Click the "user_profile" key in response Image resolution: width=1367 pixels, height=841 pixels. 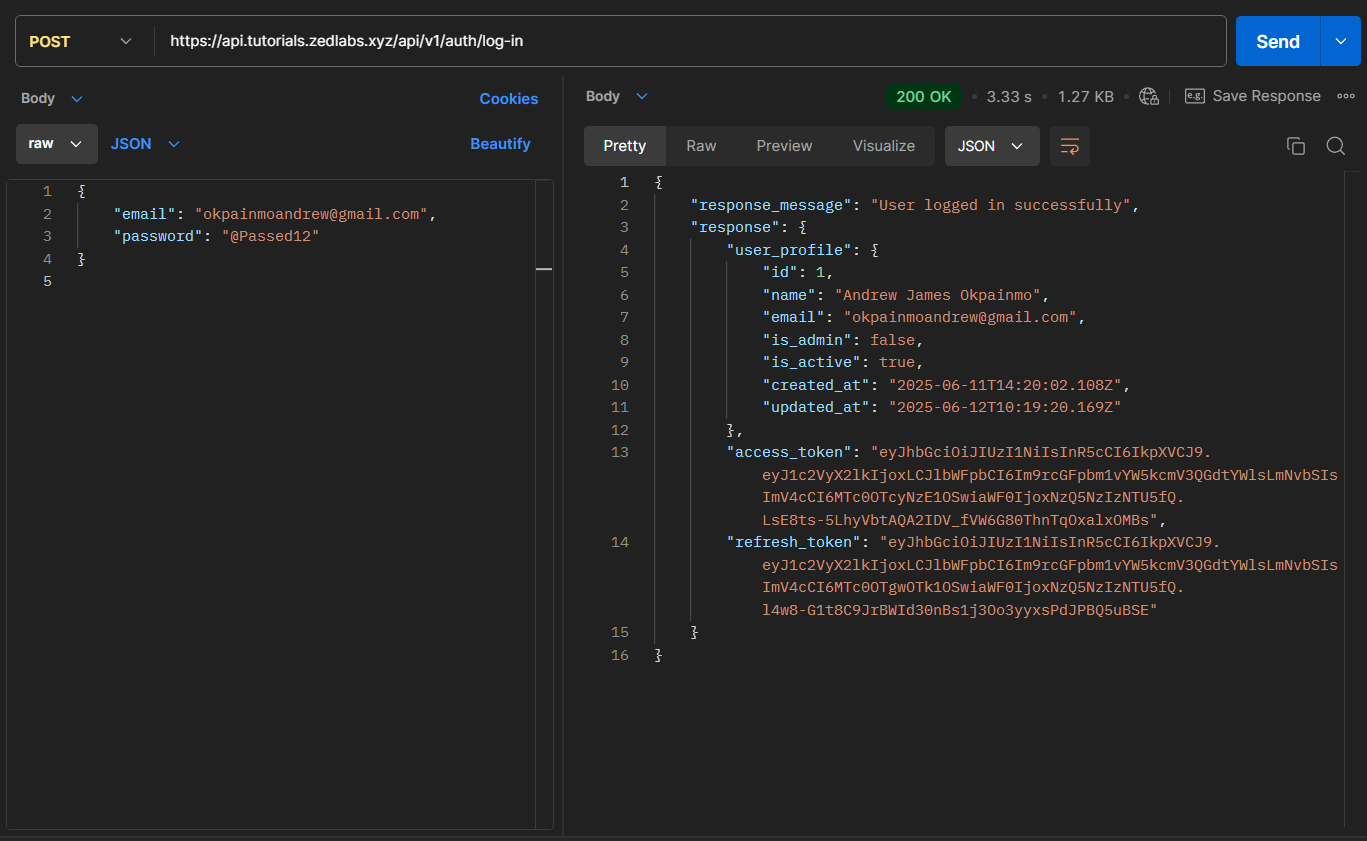789,250
